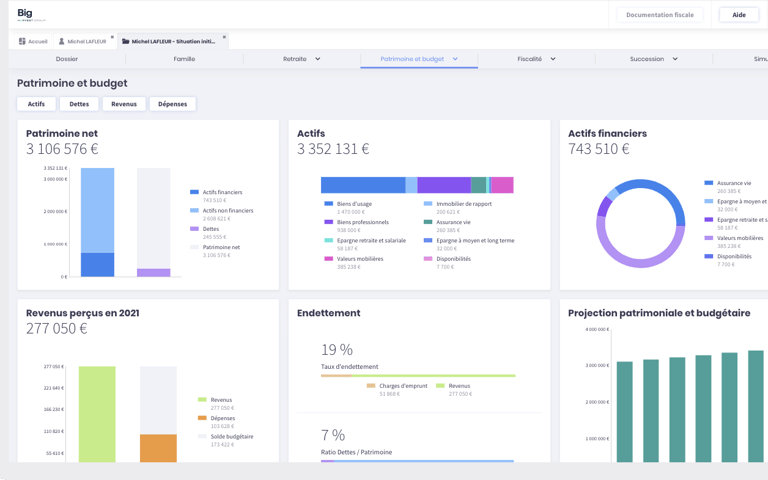Click the first bar of Projection patrimoniale chart
Viewport: 768px width, 480px height.
624,412
